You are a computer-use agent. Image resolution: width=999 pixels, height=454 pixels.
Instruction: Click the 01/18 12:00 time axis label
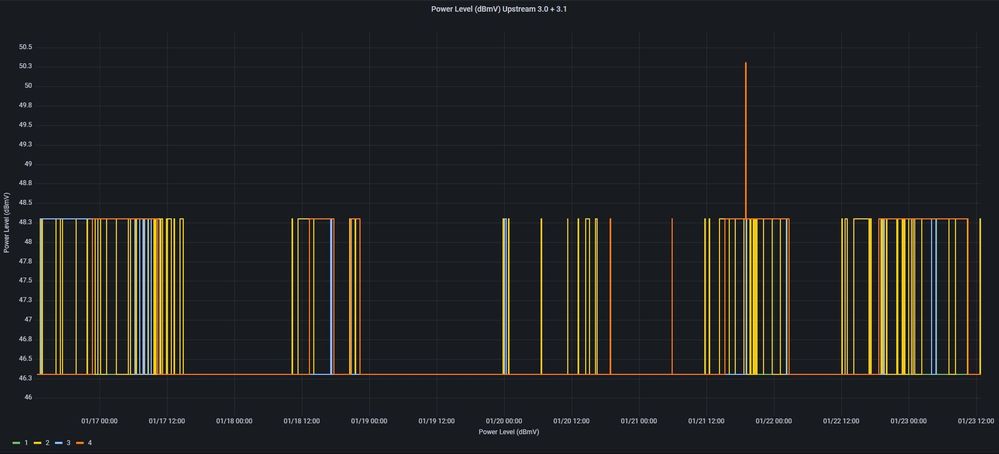click(302, 421)
